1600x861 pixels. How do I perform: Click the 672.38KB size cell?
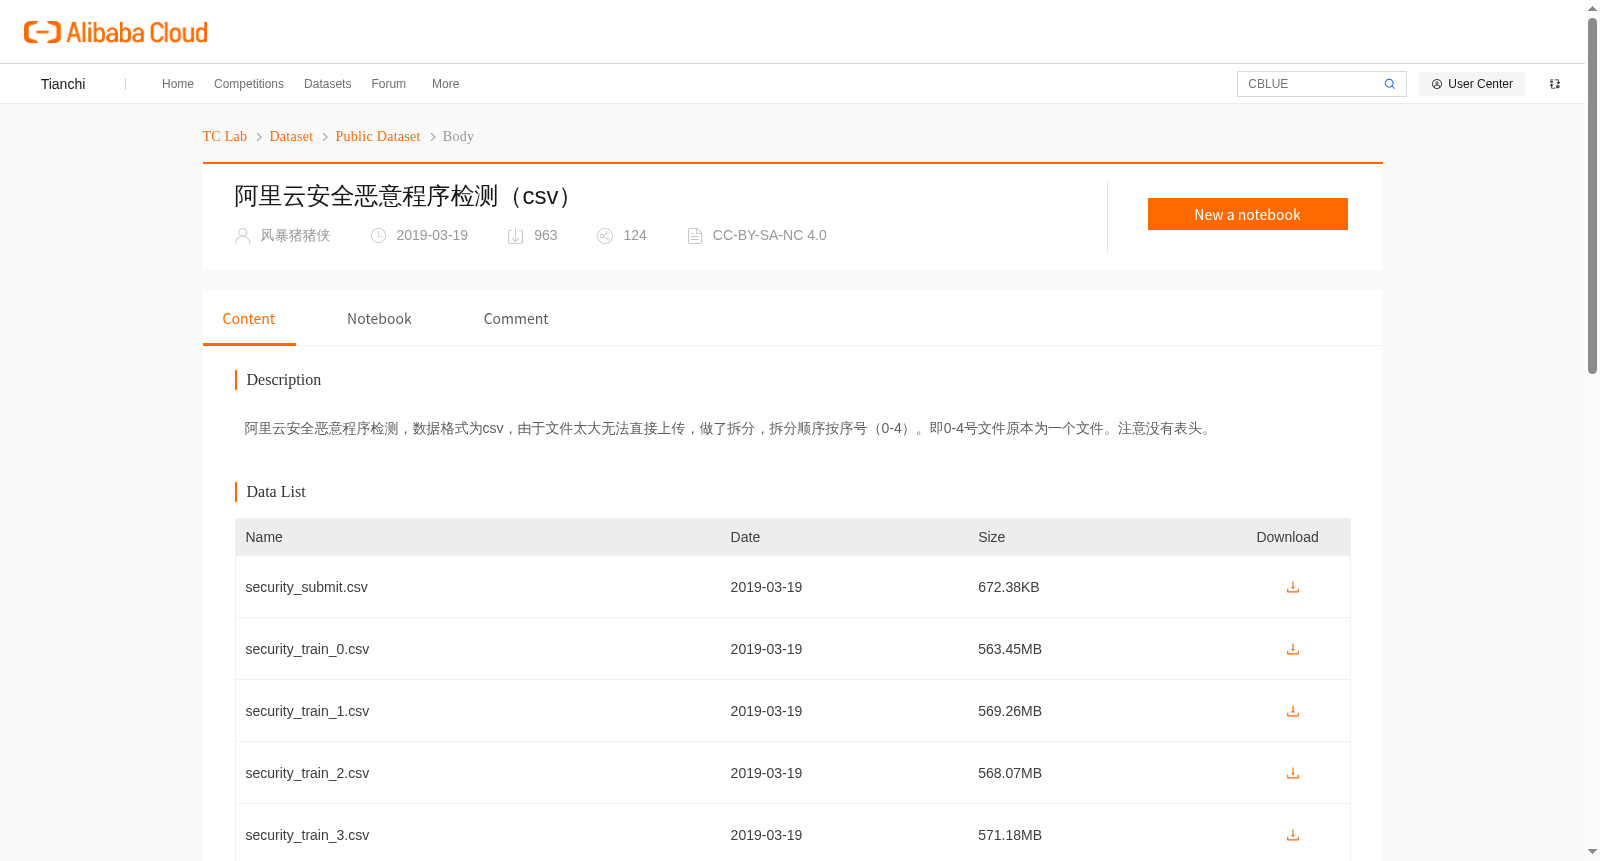point(1009,587)
